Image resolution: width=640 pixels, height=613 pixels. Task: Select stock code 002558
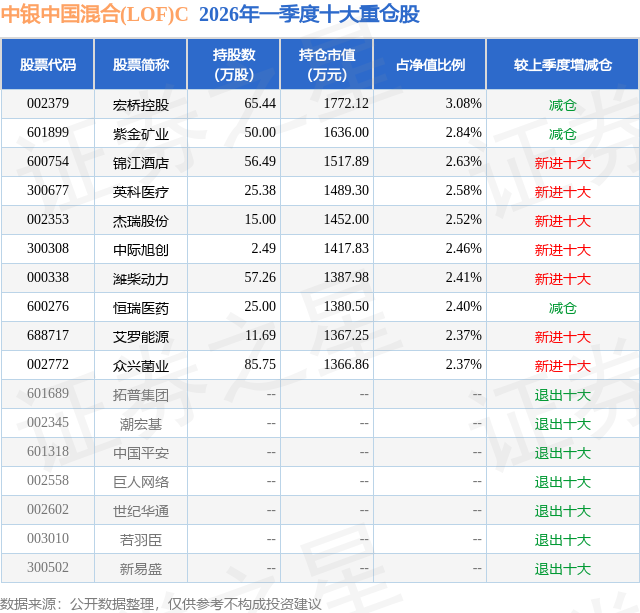48,480
